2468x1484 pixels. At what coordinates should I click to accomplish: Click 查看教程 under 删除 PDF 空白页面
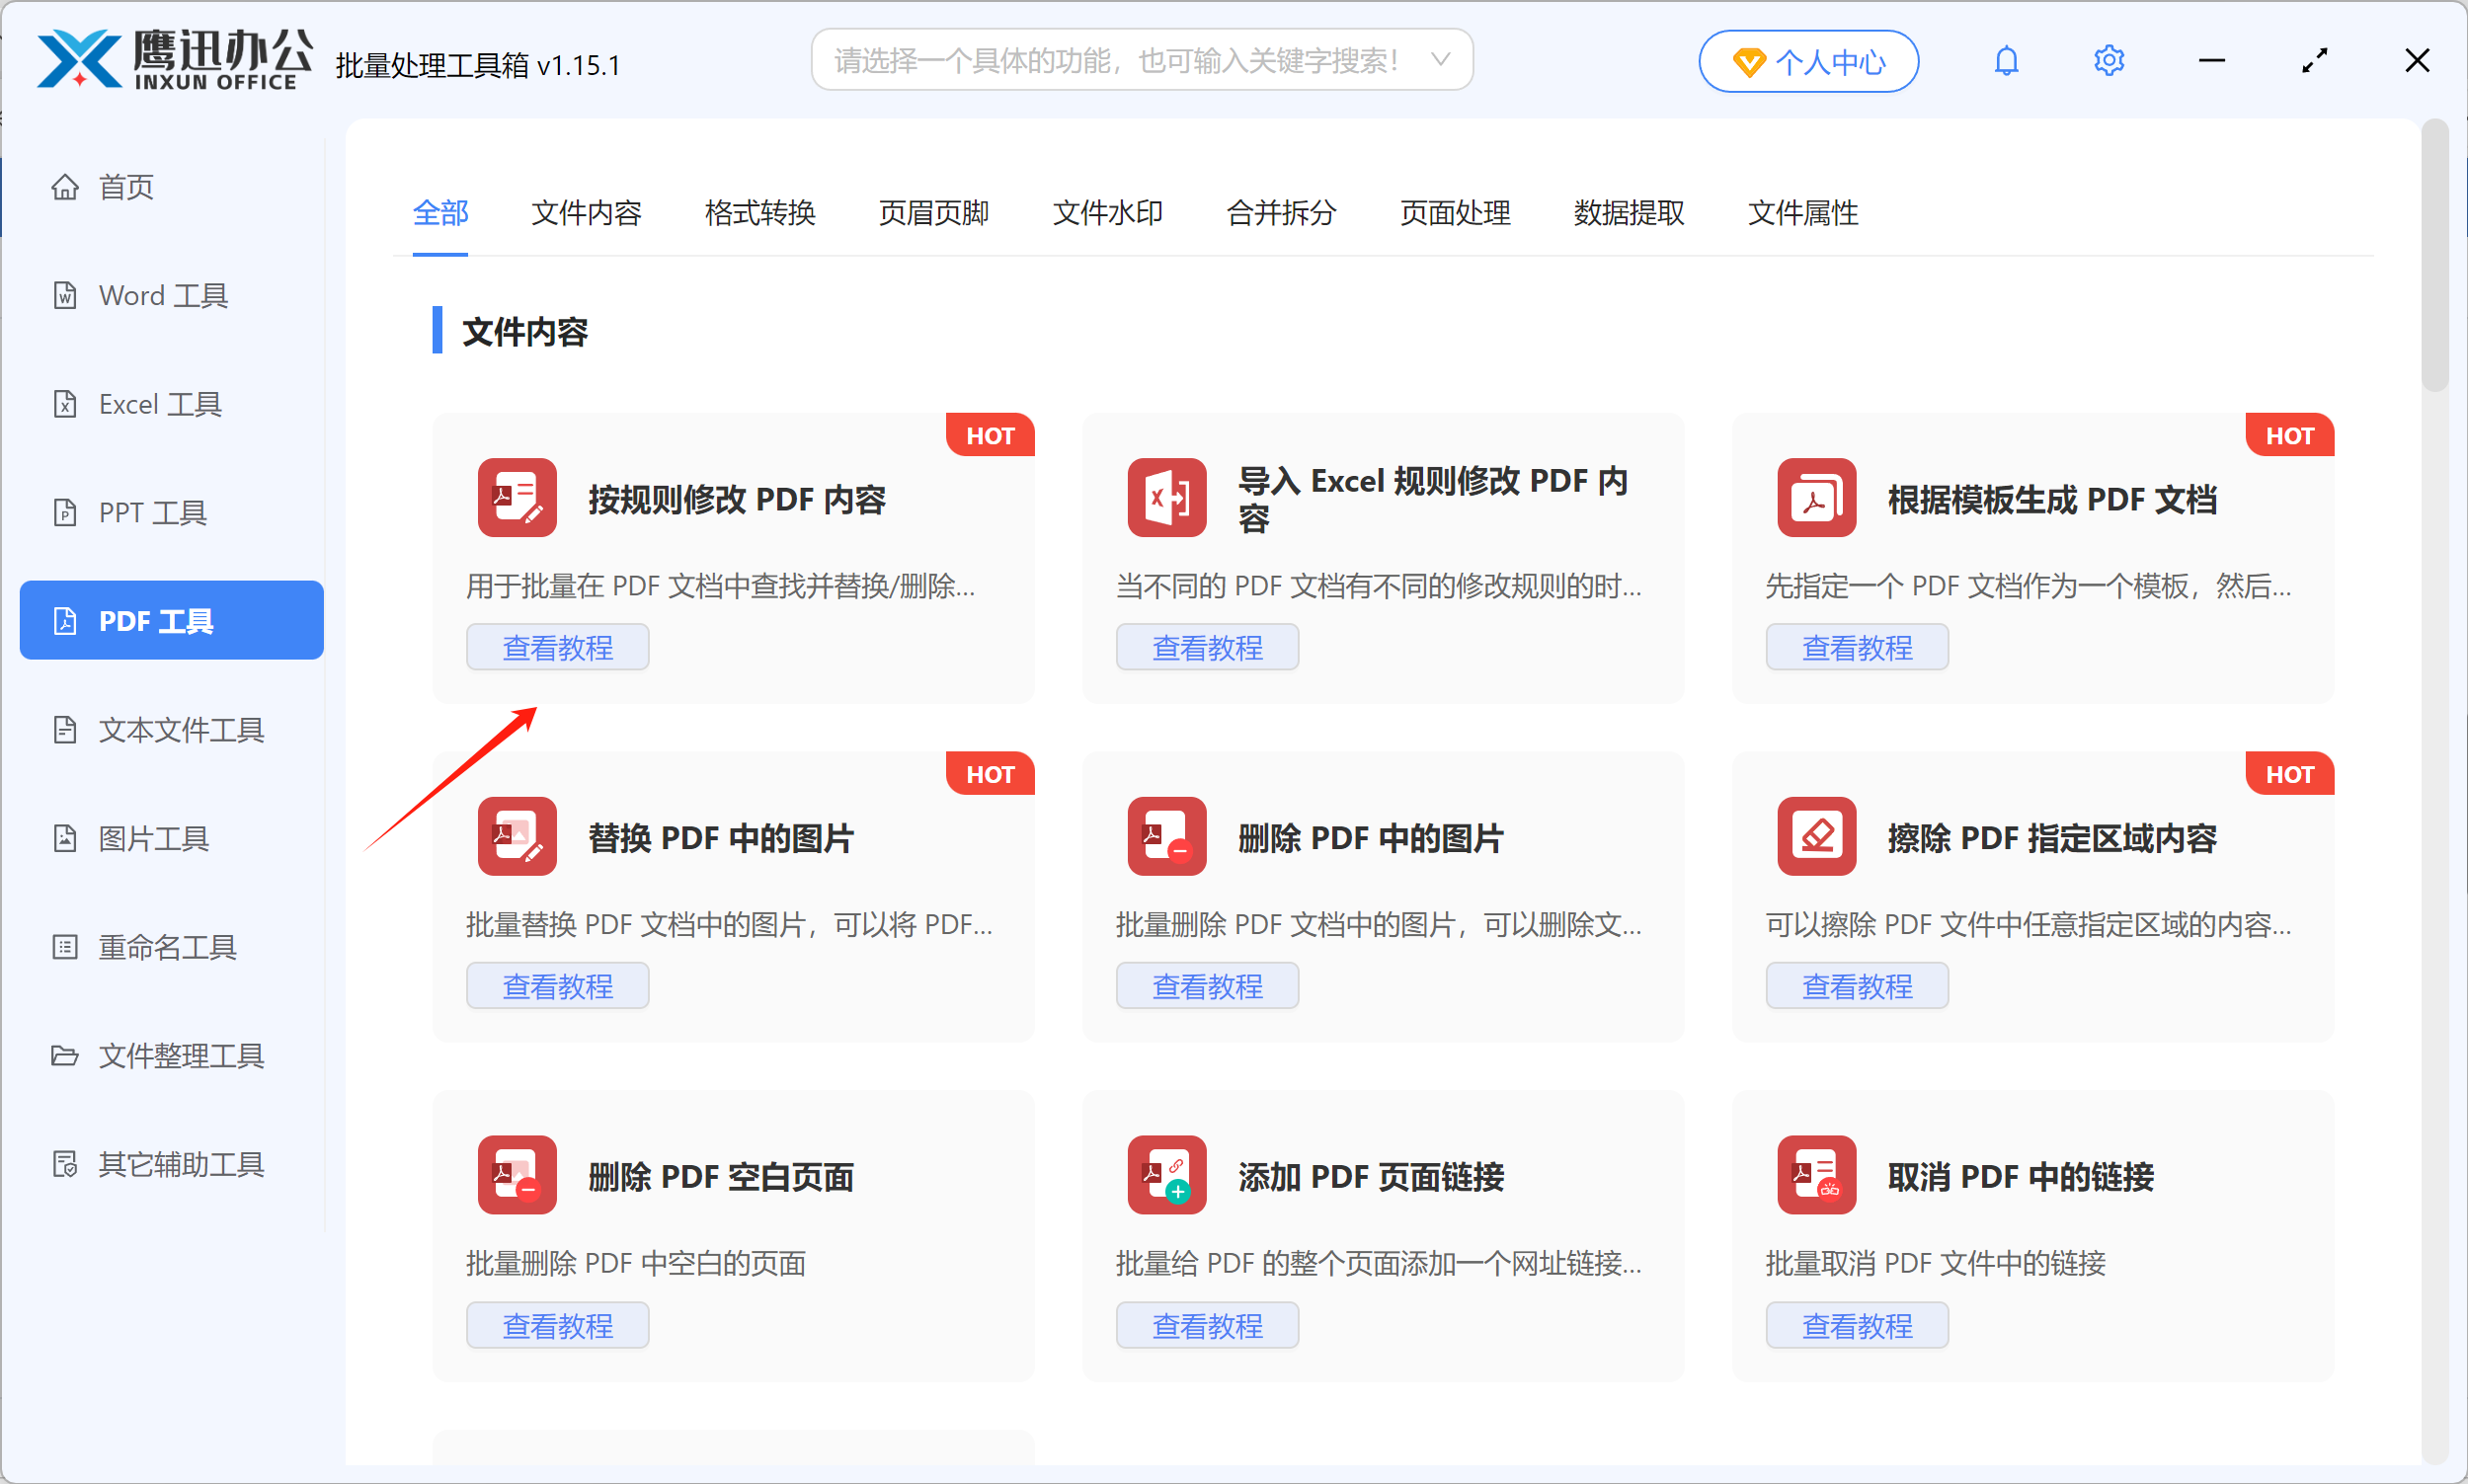coord(558,1326)
